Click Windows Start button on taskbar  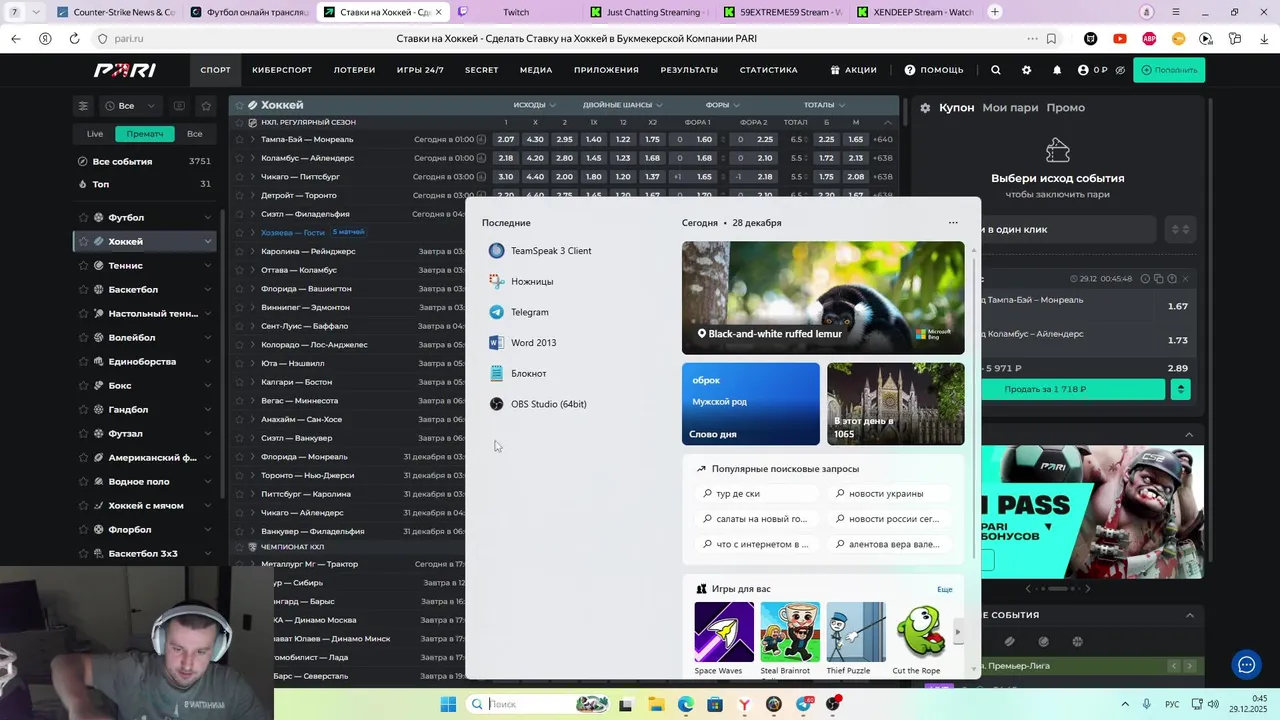click(448, 704)
